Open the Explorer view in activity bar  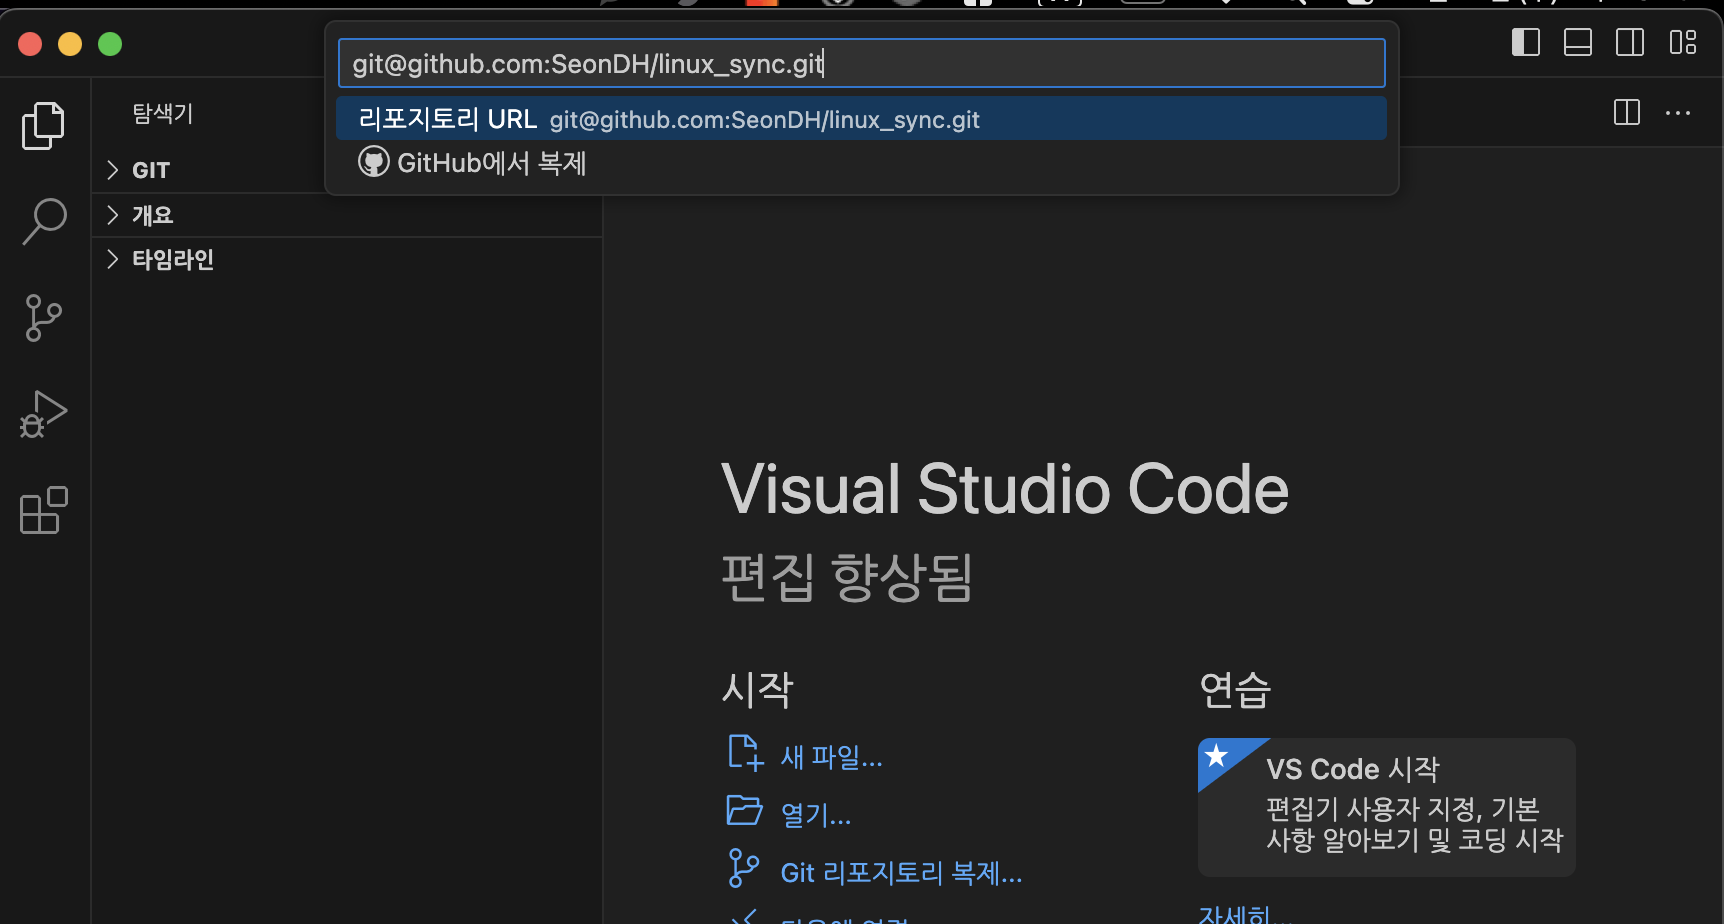43,126
